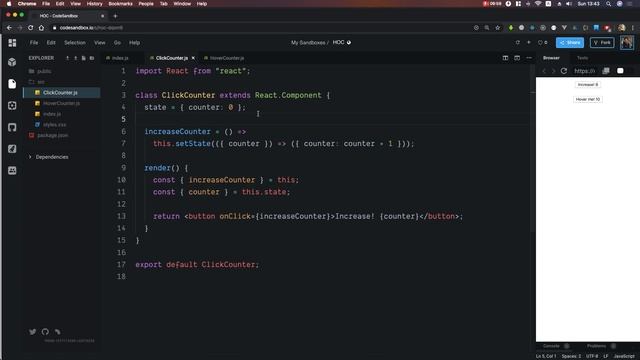Go back in the preview browser
Screen dimensions: 640x360
544,71
